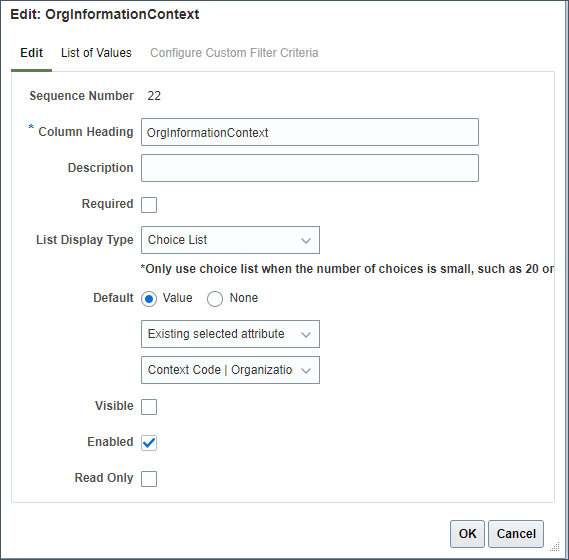
Task: Open the Existing selected attribute dropdown
Action: point(230,334)
